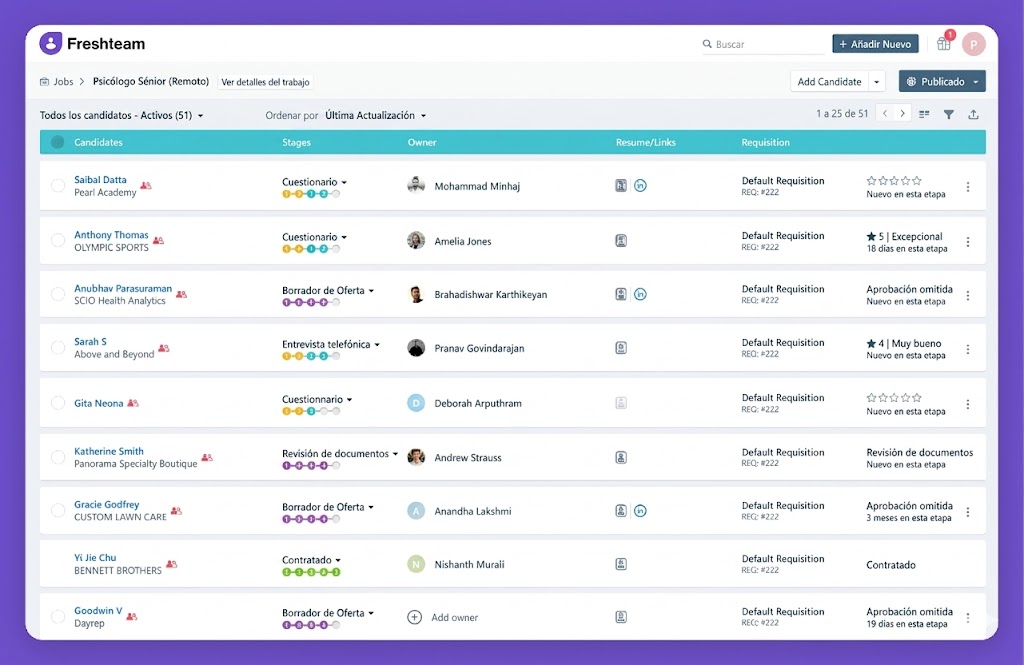
Task: Click the list view layout icon
Action: [924, 114]
